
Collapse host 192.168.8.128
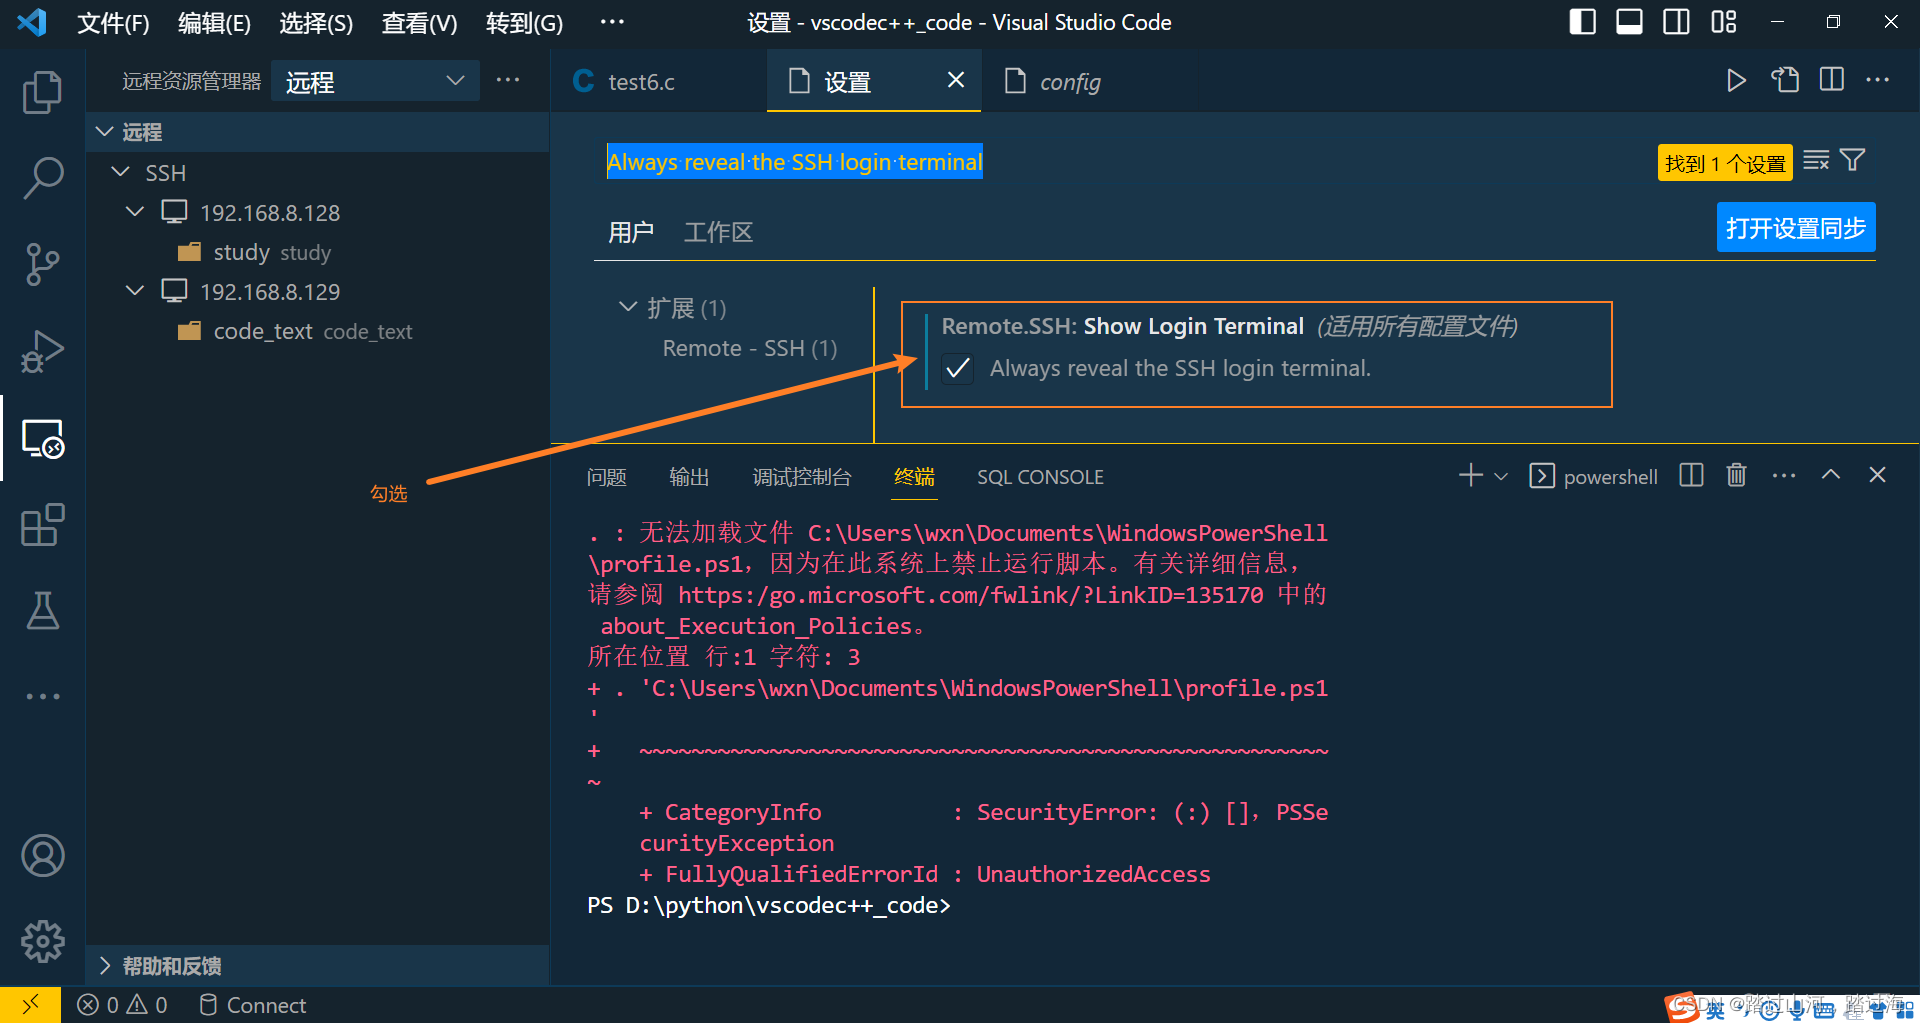[x=135, y=212]
